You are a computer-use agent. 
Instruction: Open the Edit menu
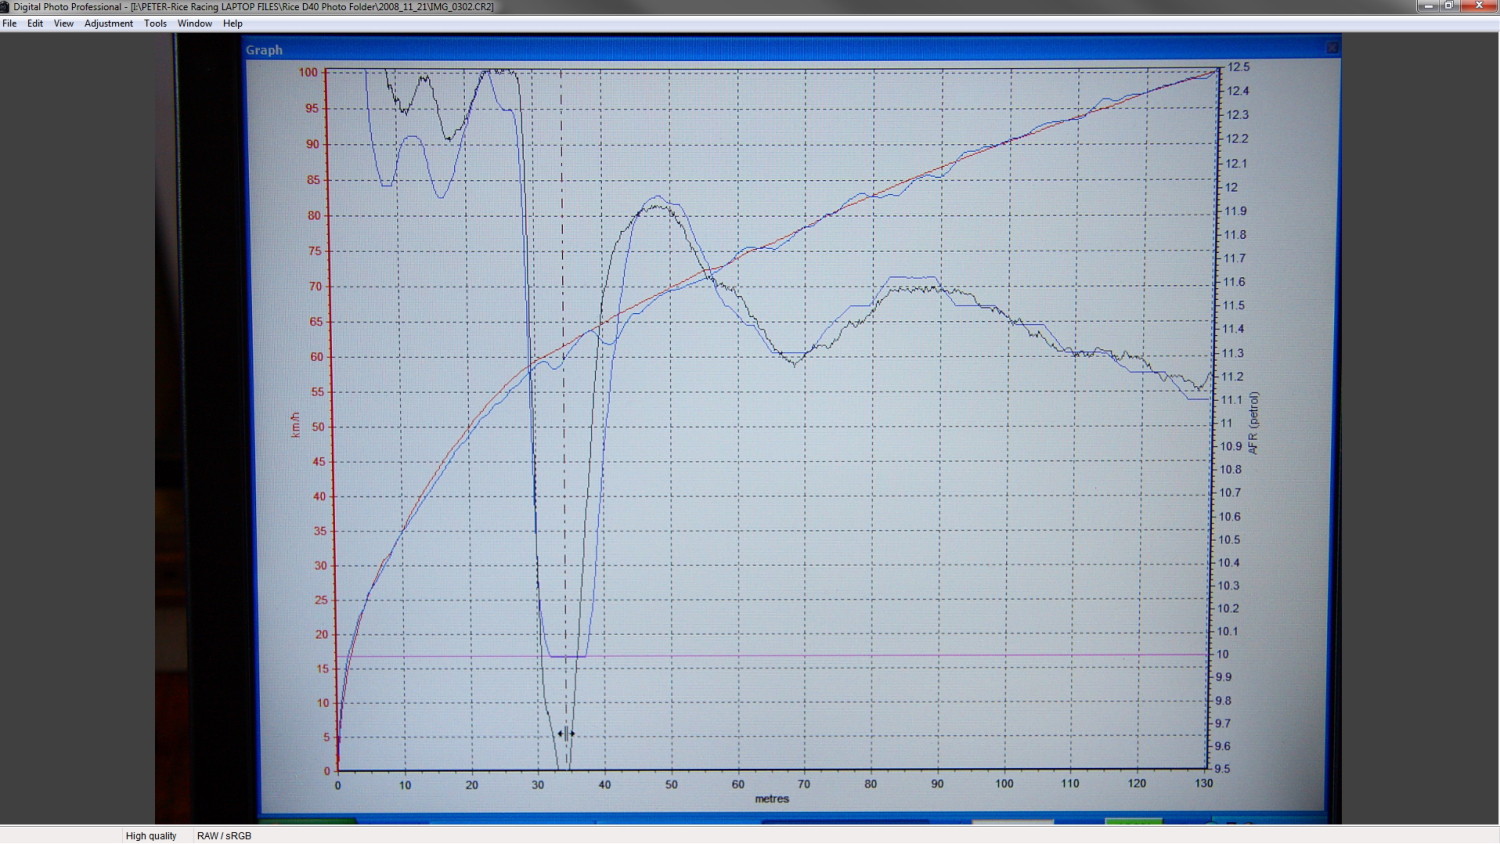click(x=34, y=23)
